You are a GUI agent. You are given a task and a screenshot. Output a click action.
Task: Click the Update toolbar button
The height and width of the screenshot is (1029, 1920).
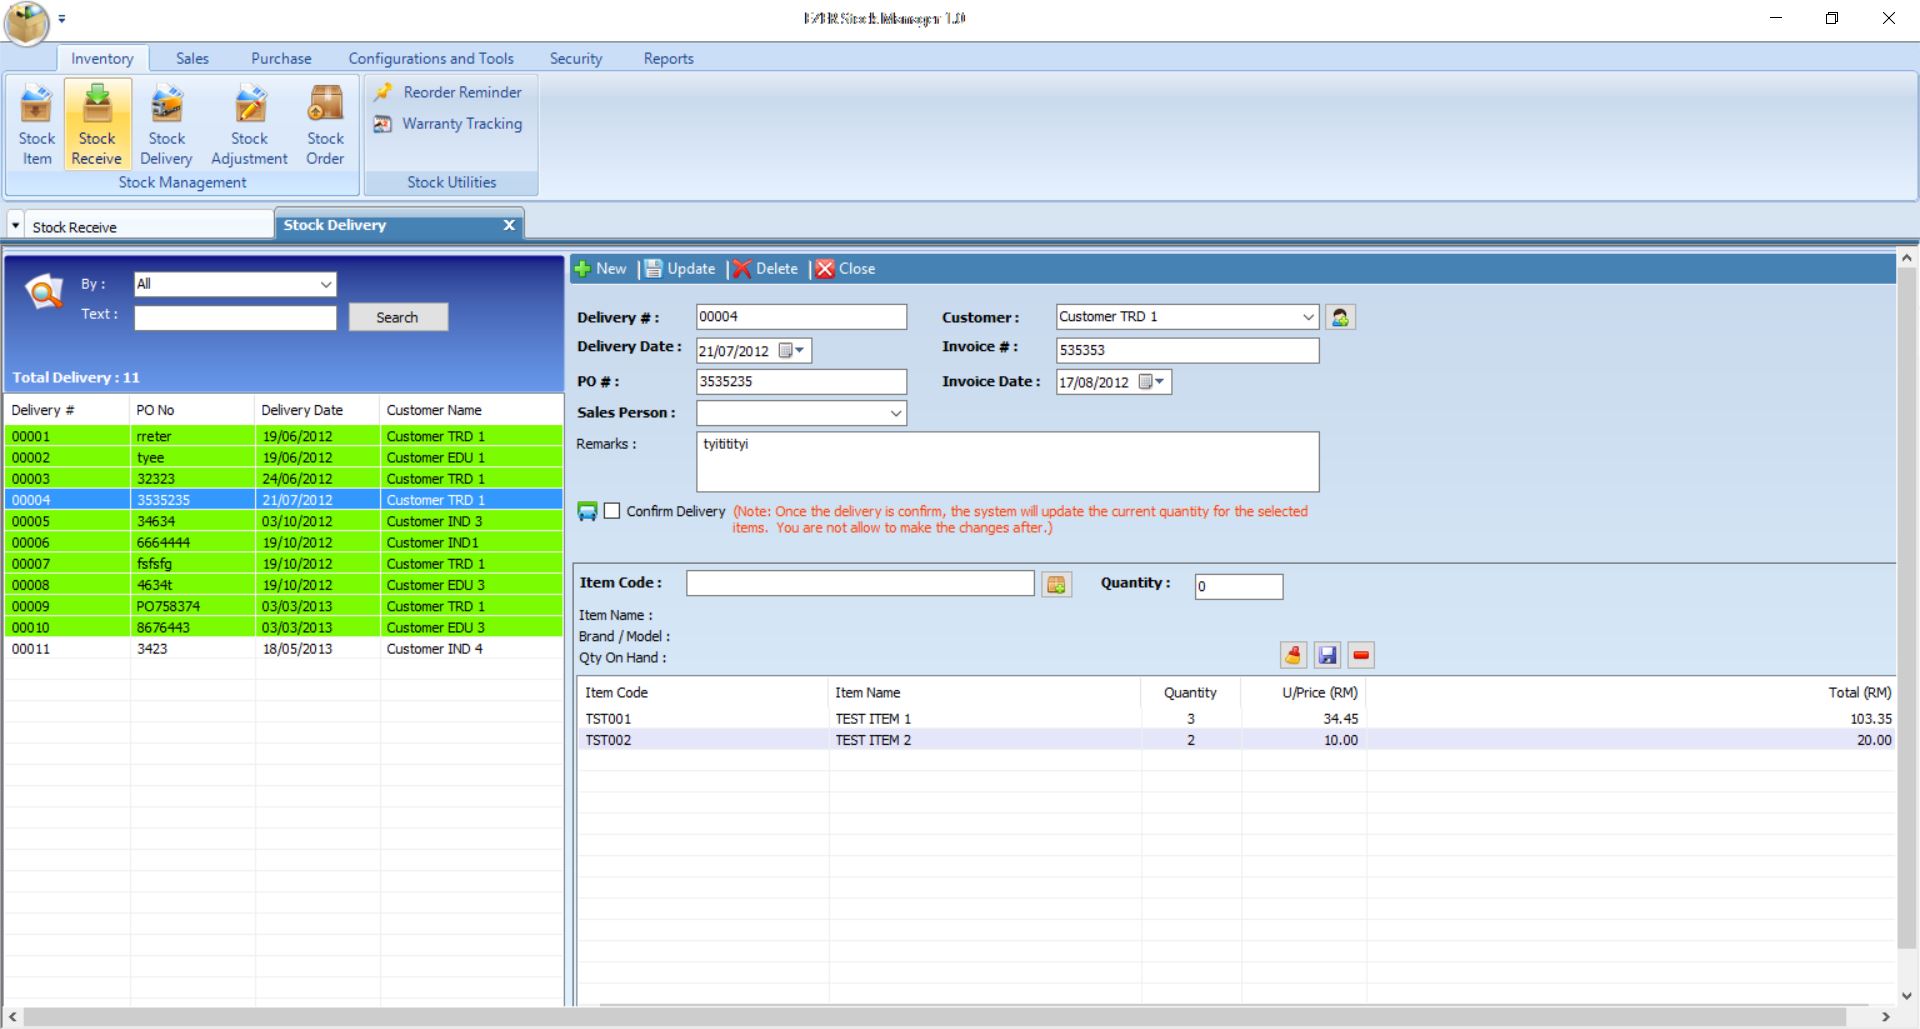tap(680, 269)
